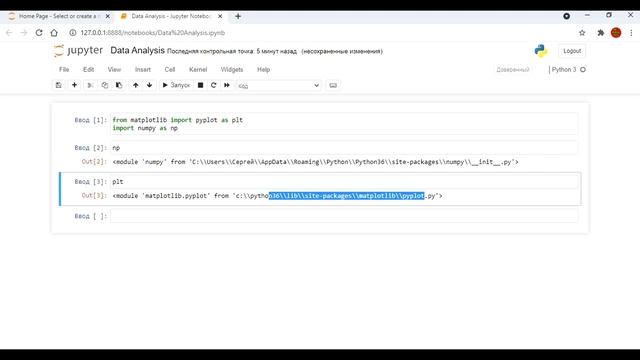Image resolution: width=640 pixels, height=360 pixels.
Task: Open command palette keyboard icon
Action: coord(333,85)
